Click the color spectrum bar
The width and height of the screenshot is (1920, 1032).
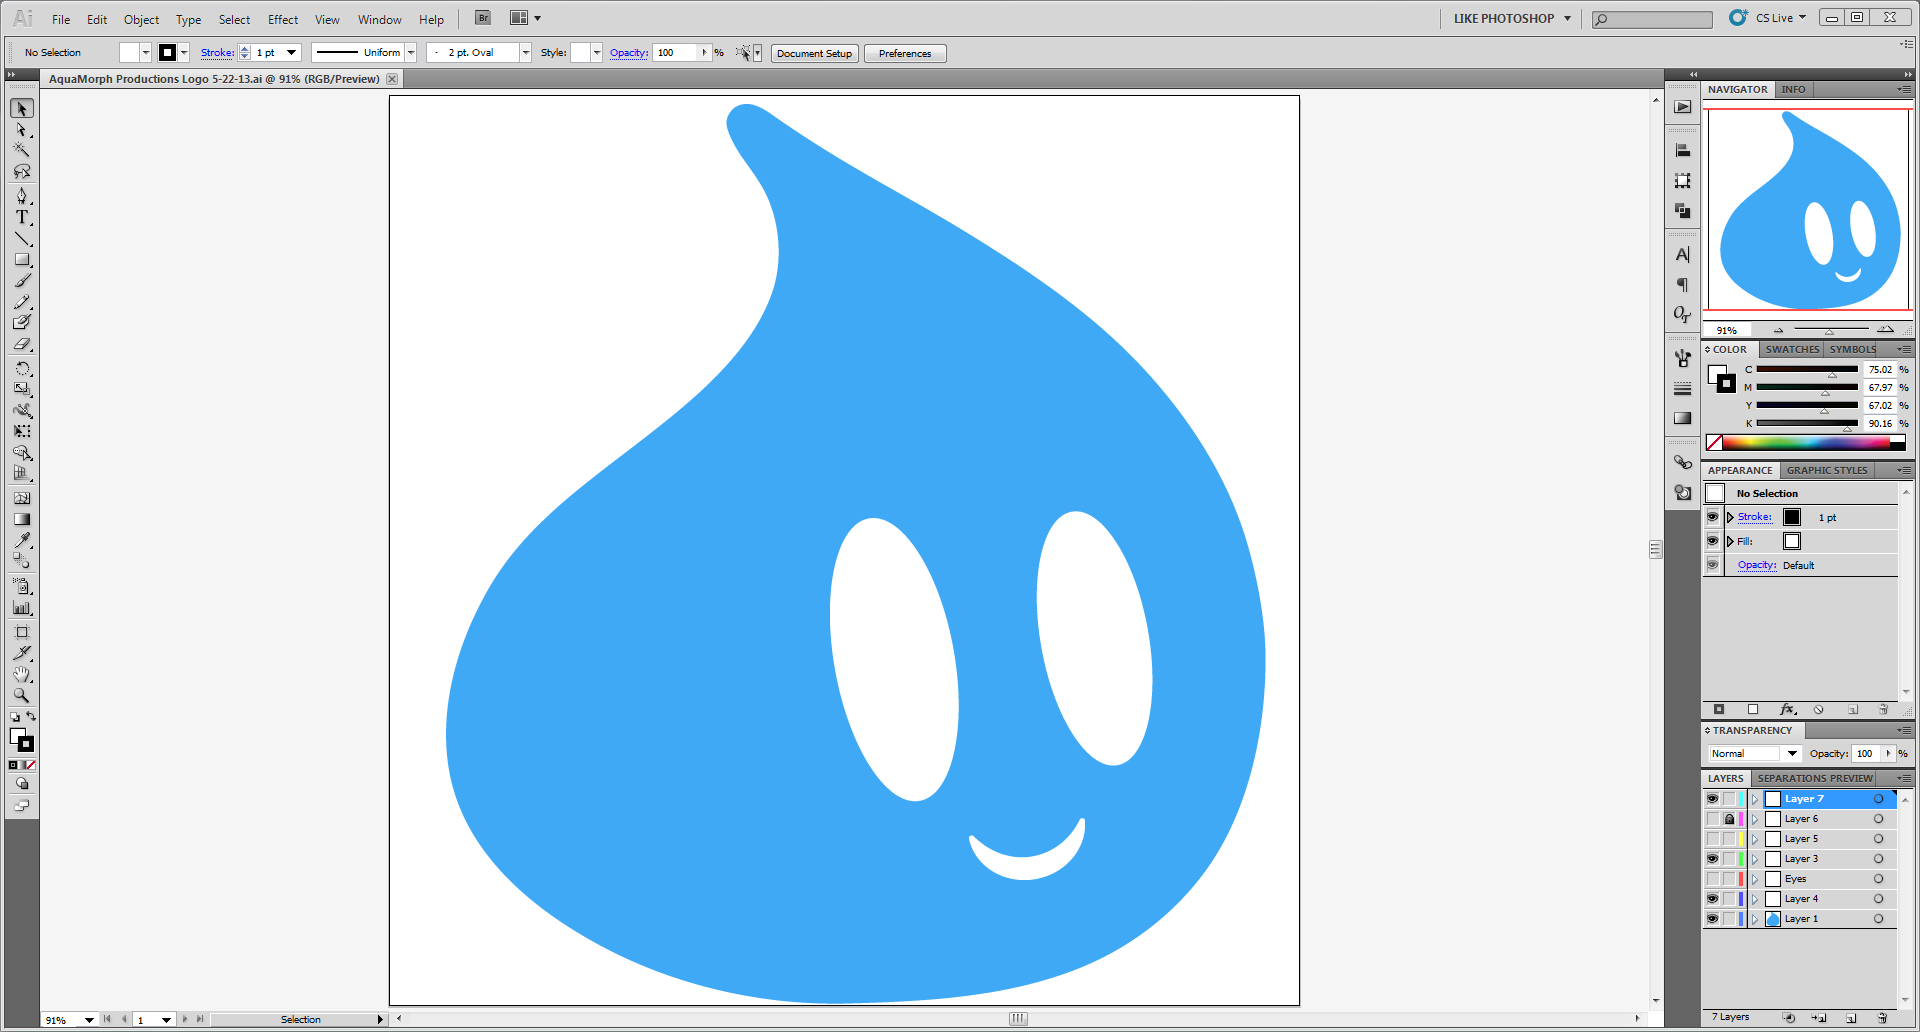coord(1812,442)
